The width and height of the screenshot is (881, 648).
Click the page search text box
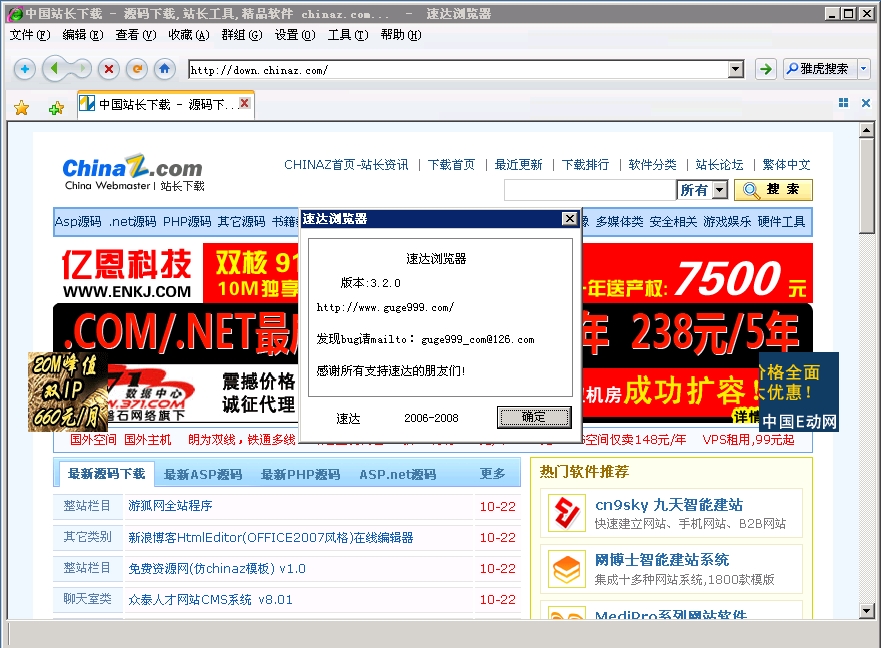coord(590,190)
